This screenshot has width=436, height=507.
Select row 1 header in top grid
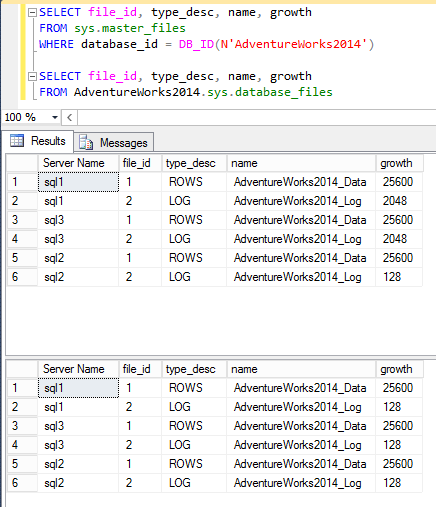click(22, 182)
